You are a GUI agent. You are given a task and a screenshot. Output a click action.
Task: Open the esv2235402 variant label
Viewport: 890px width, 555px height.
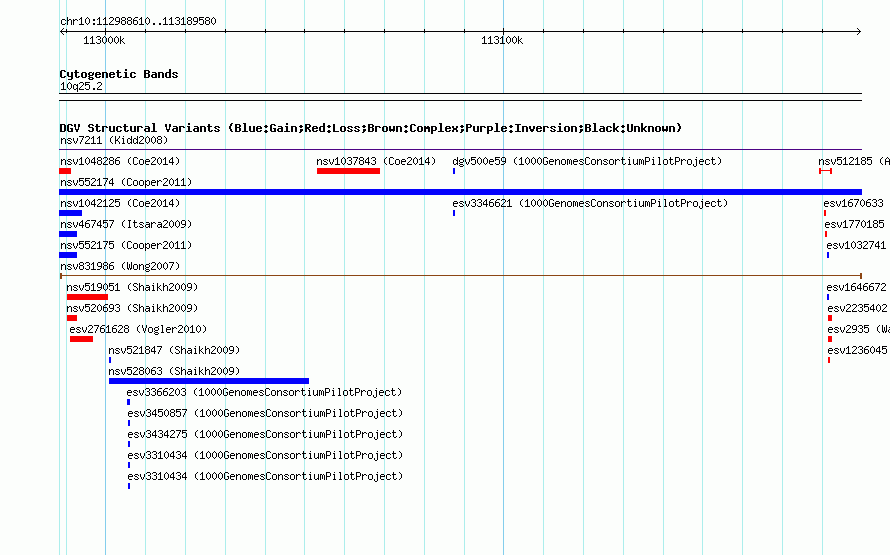point(857,308)
